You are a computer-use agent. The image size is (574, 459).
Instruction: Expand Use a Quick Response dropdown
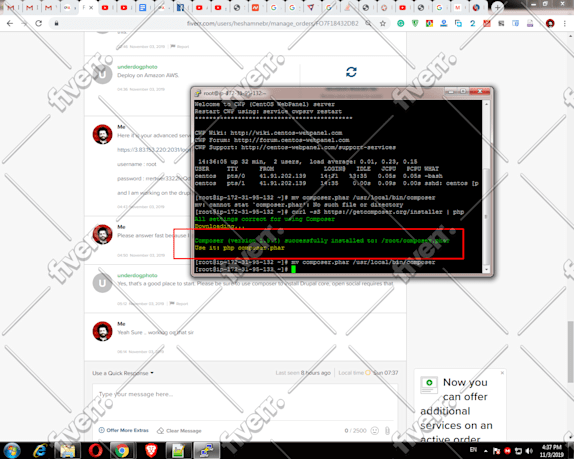click(123, 373)
